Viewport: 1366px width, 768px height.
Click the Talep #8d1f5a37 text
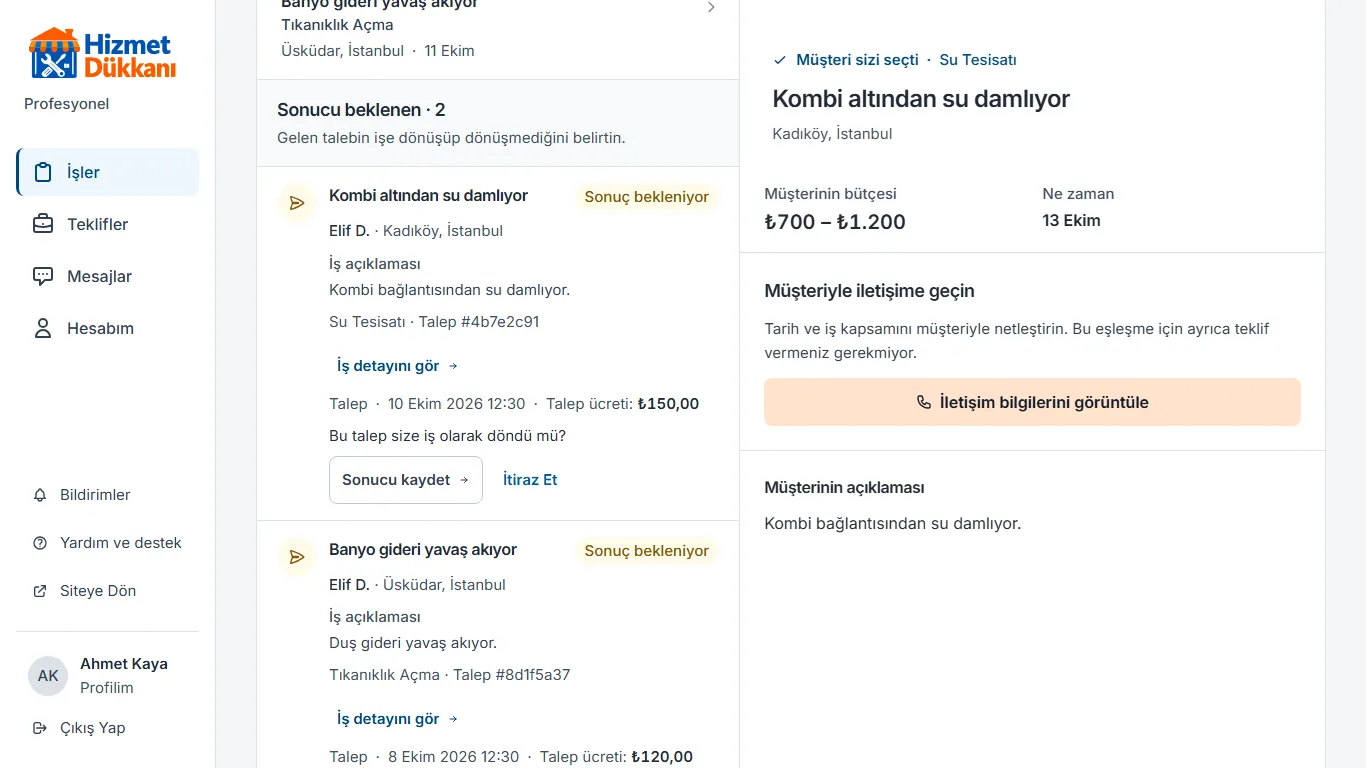coord(512,675)
